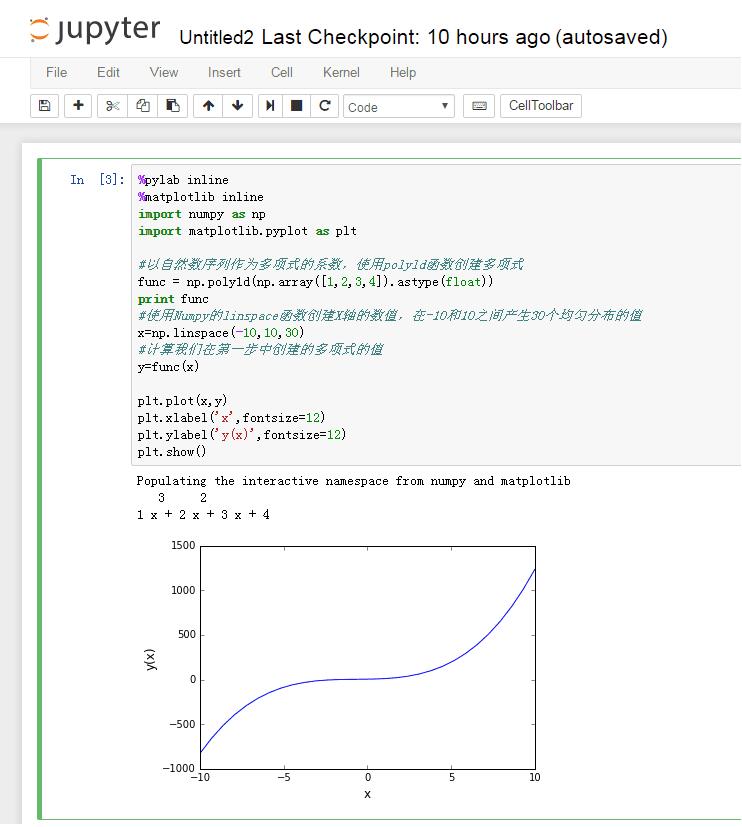Move the selected cell down
Screen dimensions: 742x827
tap(237, 106)
